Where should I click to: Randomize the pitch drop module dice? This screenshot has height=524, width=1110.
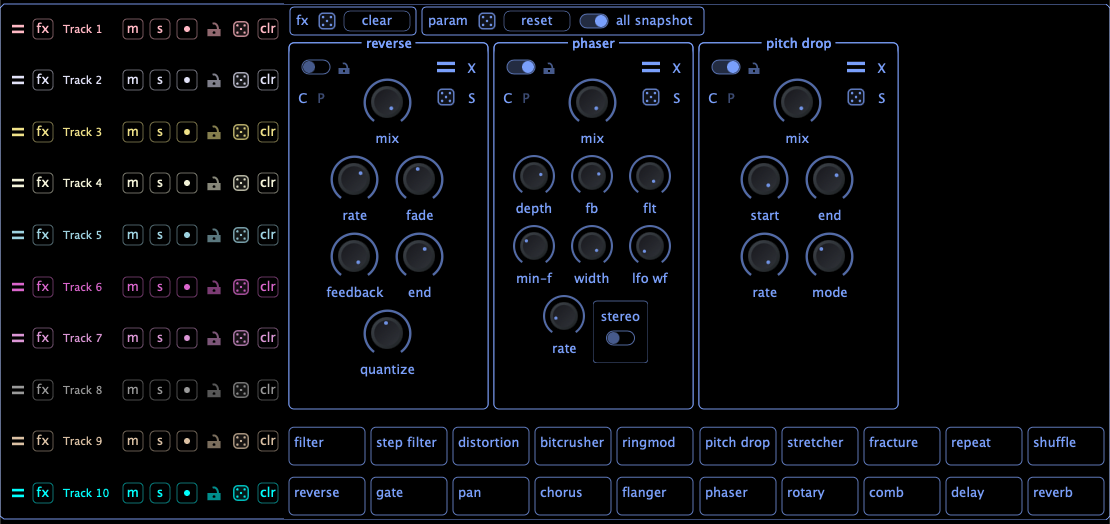pyautogui.click(x=856, y=98)
